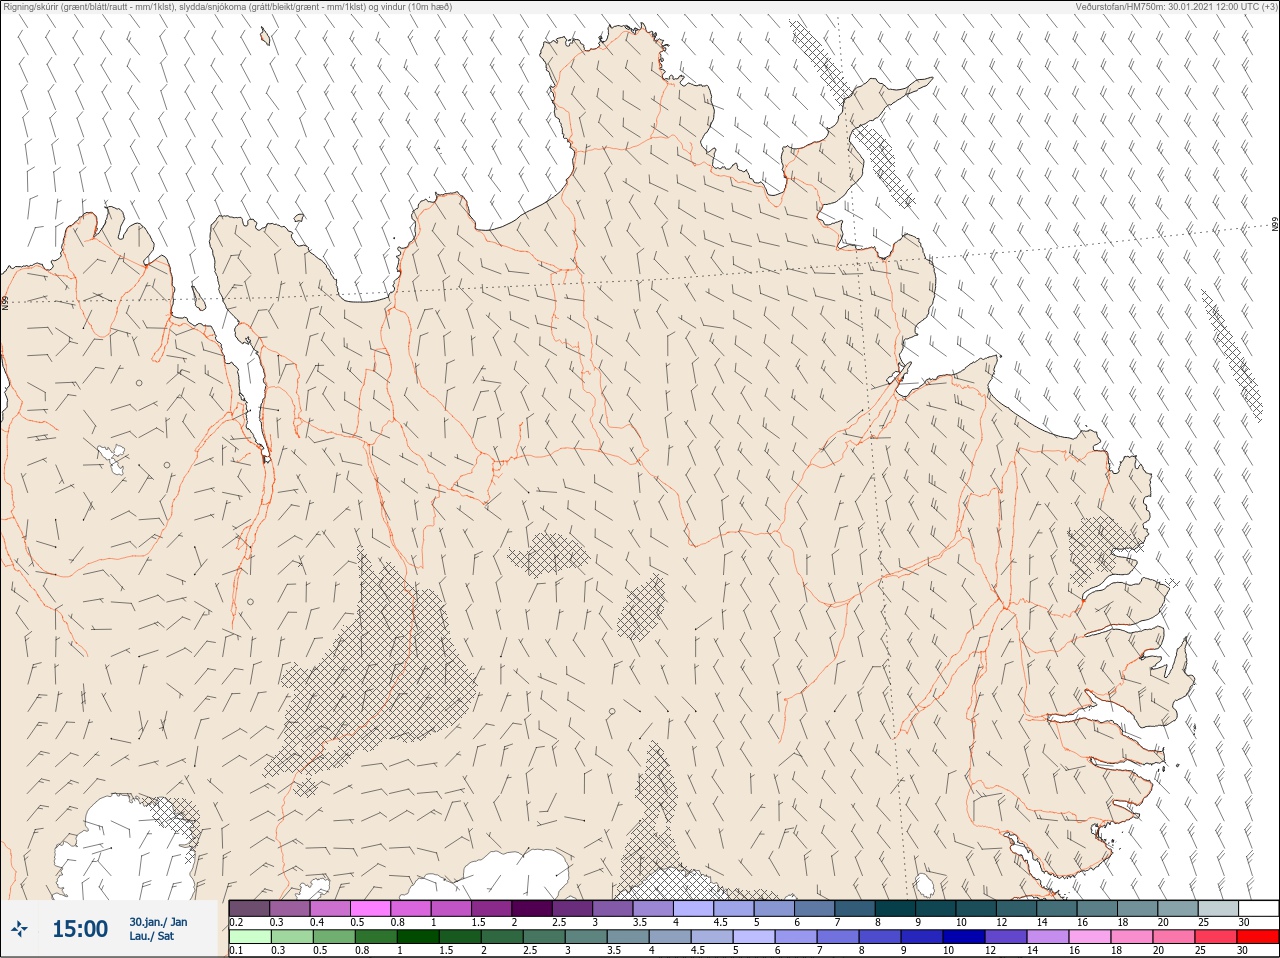
Task: Click the N99 label on the right map edge
Action: [x=1275, y=225]
